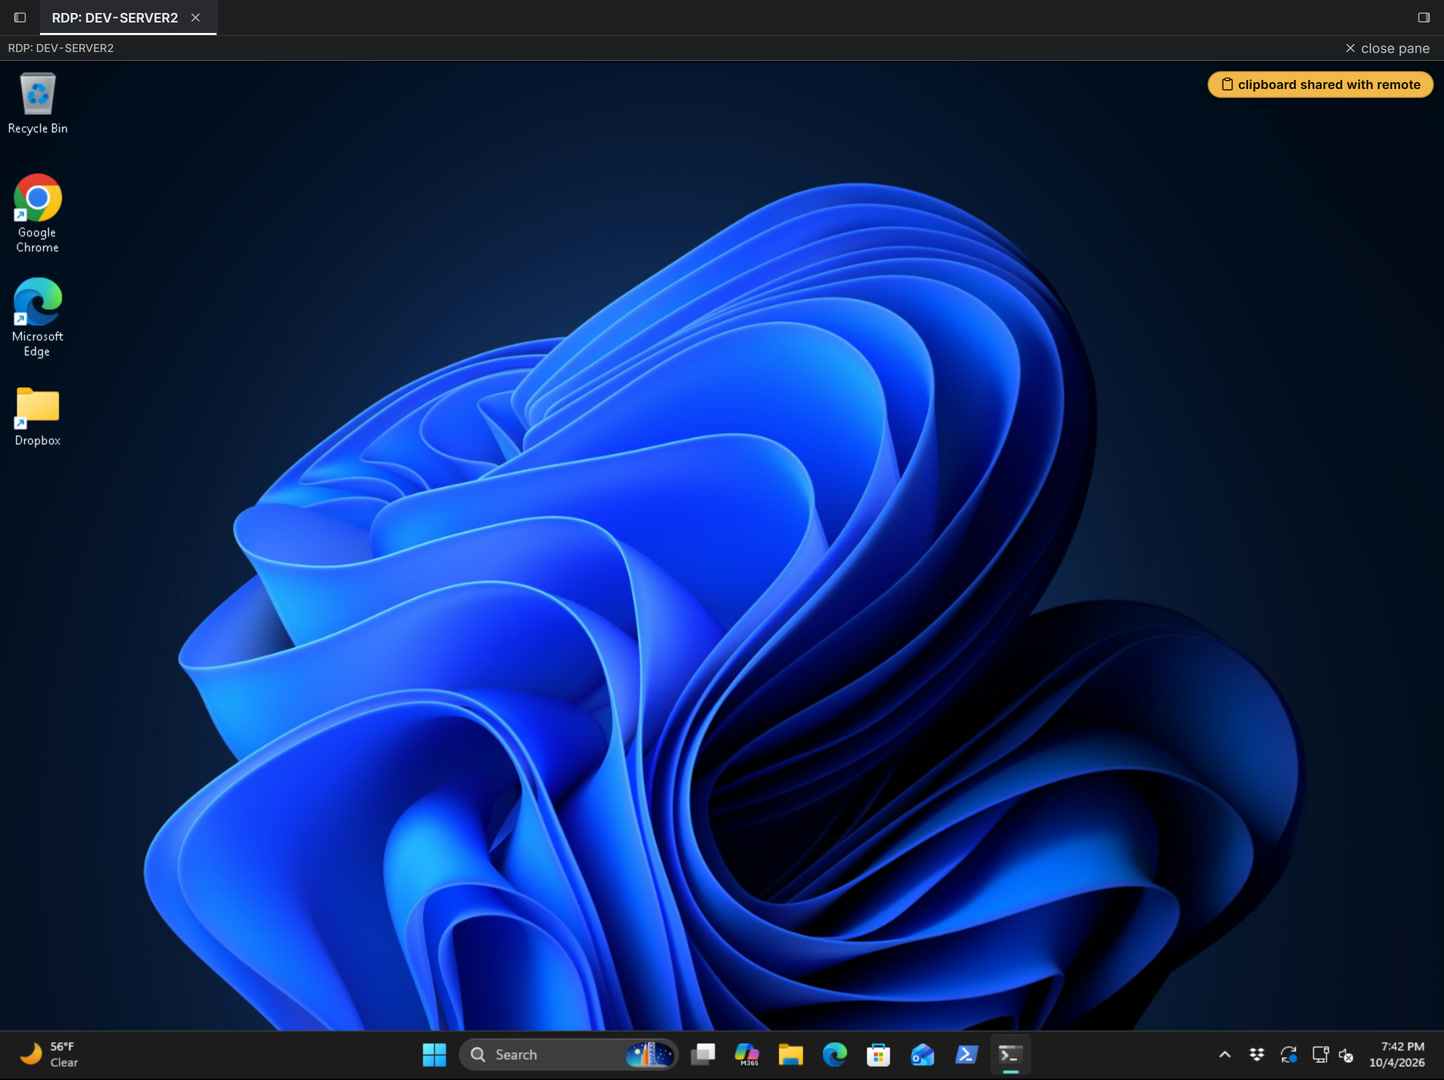Click the clipboard shared with remote badge

pyautogui.click(x=1320, y=85)
